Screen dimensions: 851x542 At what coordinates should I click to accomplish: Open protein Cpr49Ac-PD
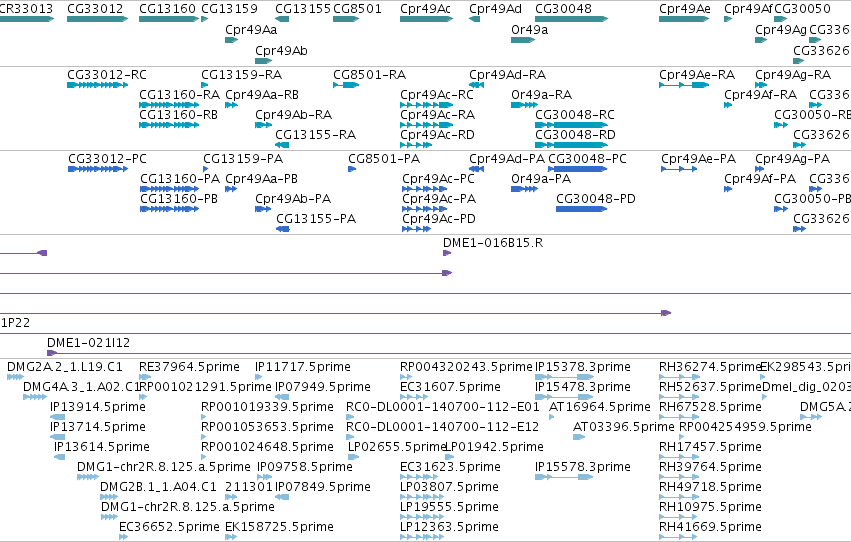pyautogui.click(x=439, y=219)
